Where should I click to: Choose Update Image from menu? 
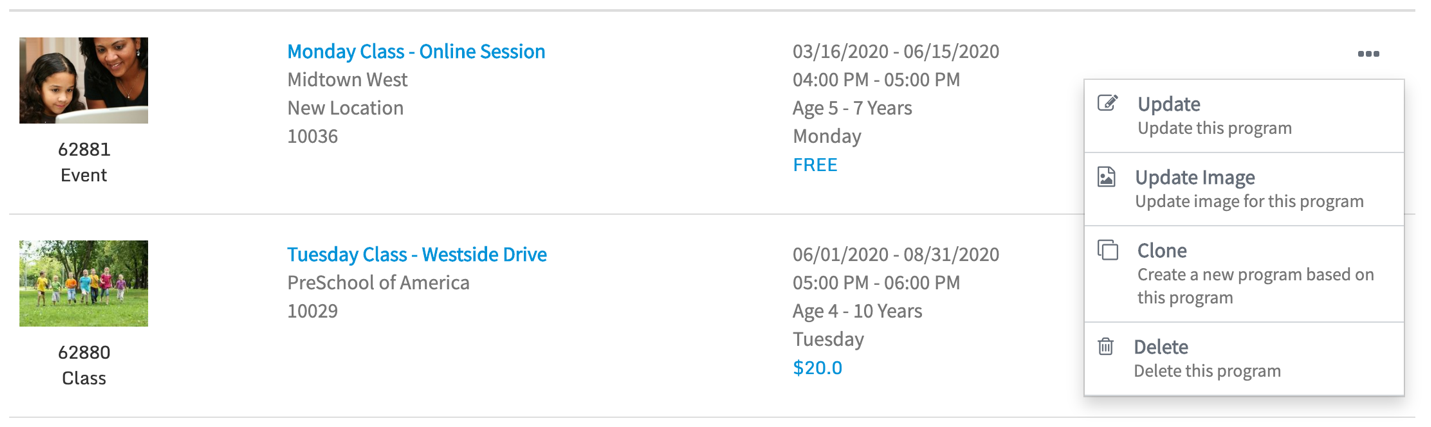1194,177
